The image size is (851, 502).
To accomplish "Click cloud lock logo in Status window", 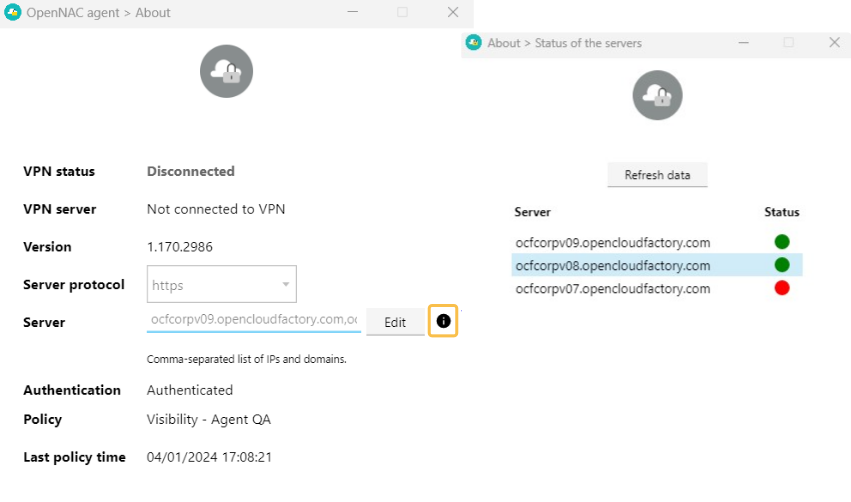I will point(657,95).
